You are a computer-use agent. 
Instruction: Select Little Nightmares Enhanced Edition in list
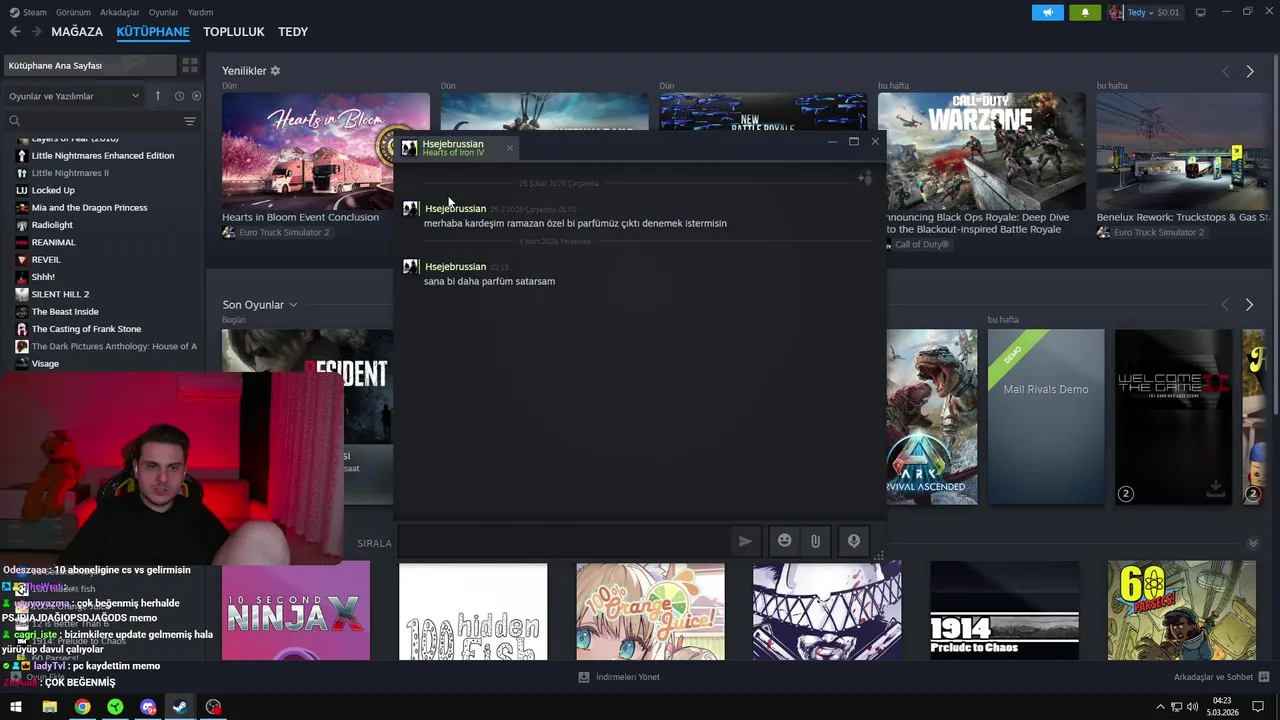(103, 155)
